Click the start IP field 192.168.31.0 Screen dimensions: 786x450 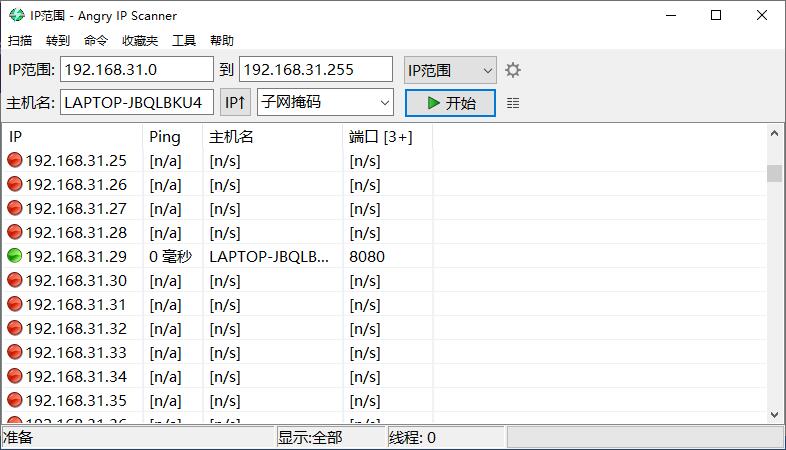pos(137,69)
